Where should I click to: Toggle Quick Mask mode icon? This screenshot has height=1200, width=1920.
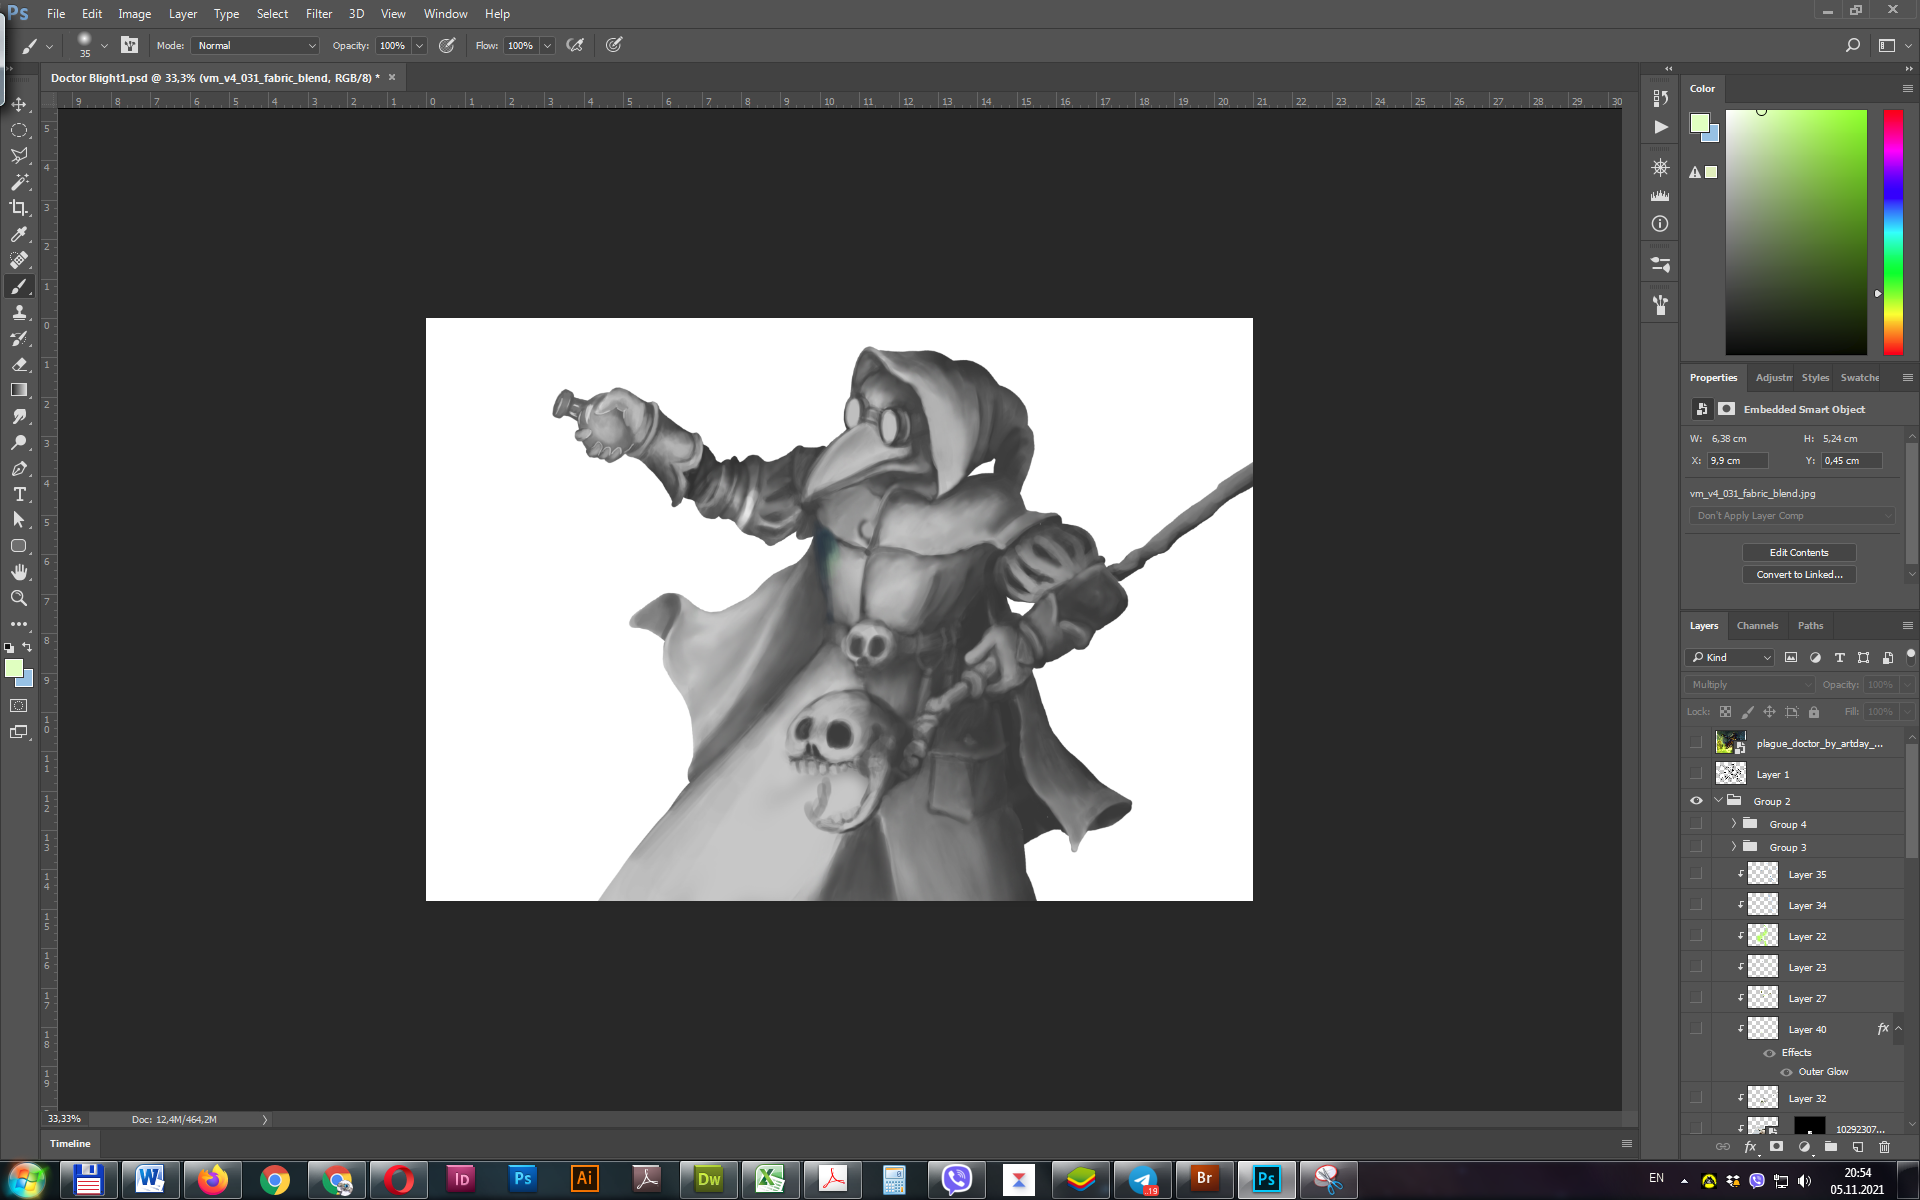[19, 706]
